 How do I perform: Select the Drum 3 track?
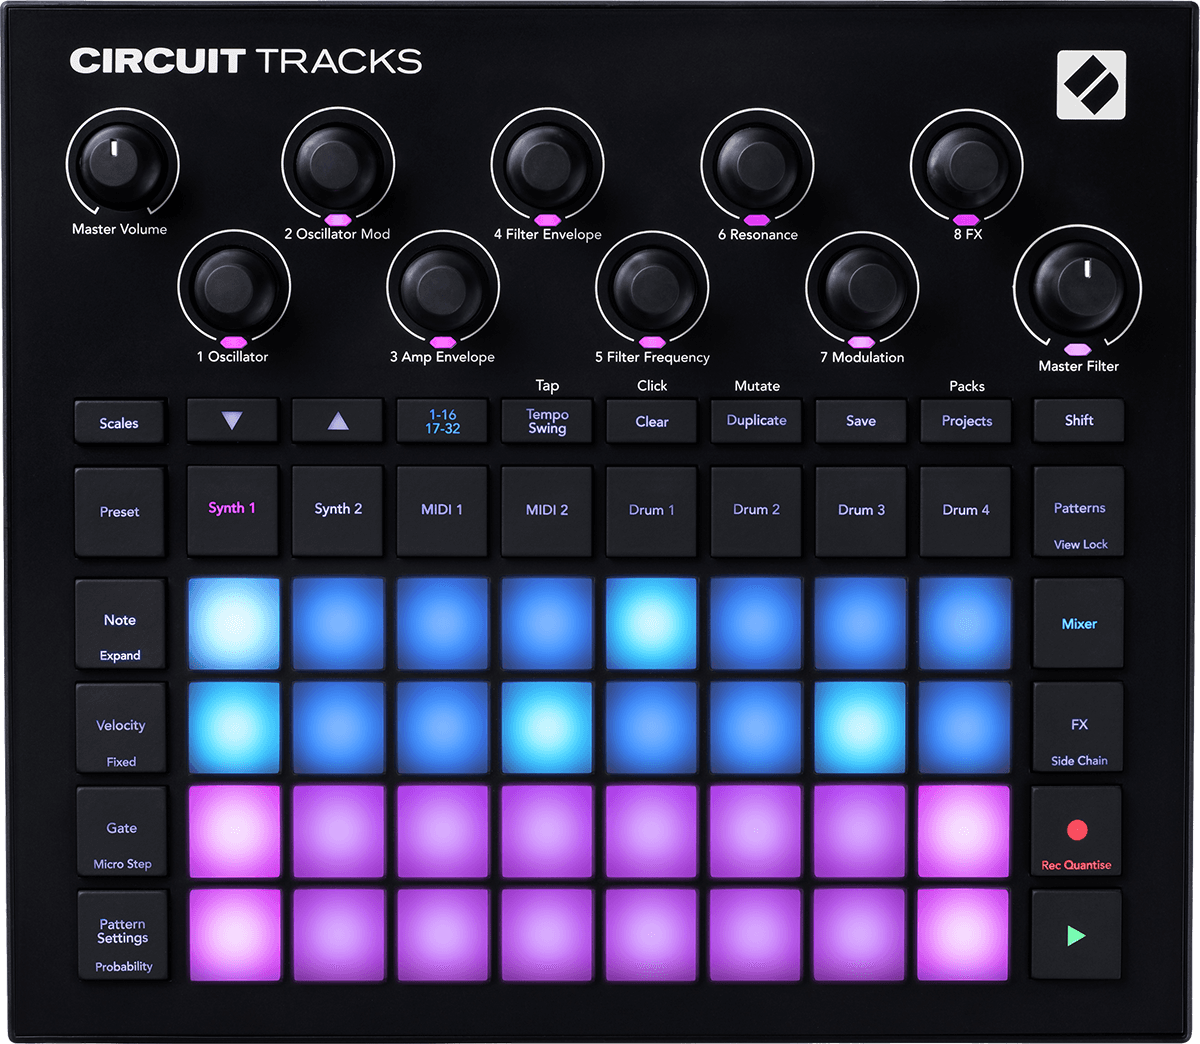click(861, 510)
